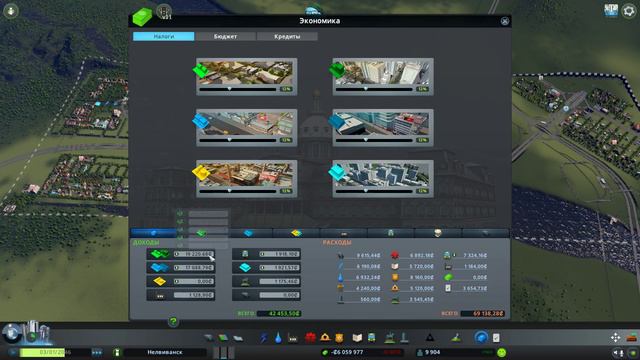
Task: Switch to the Налоги tab
Action: (164, 36)
